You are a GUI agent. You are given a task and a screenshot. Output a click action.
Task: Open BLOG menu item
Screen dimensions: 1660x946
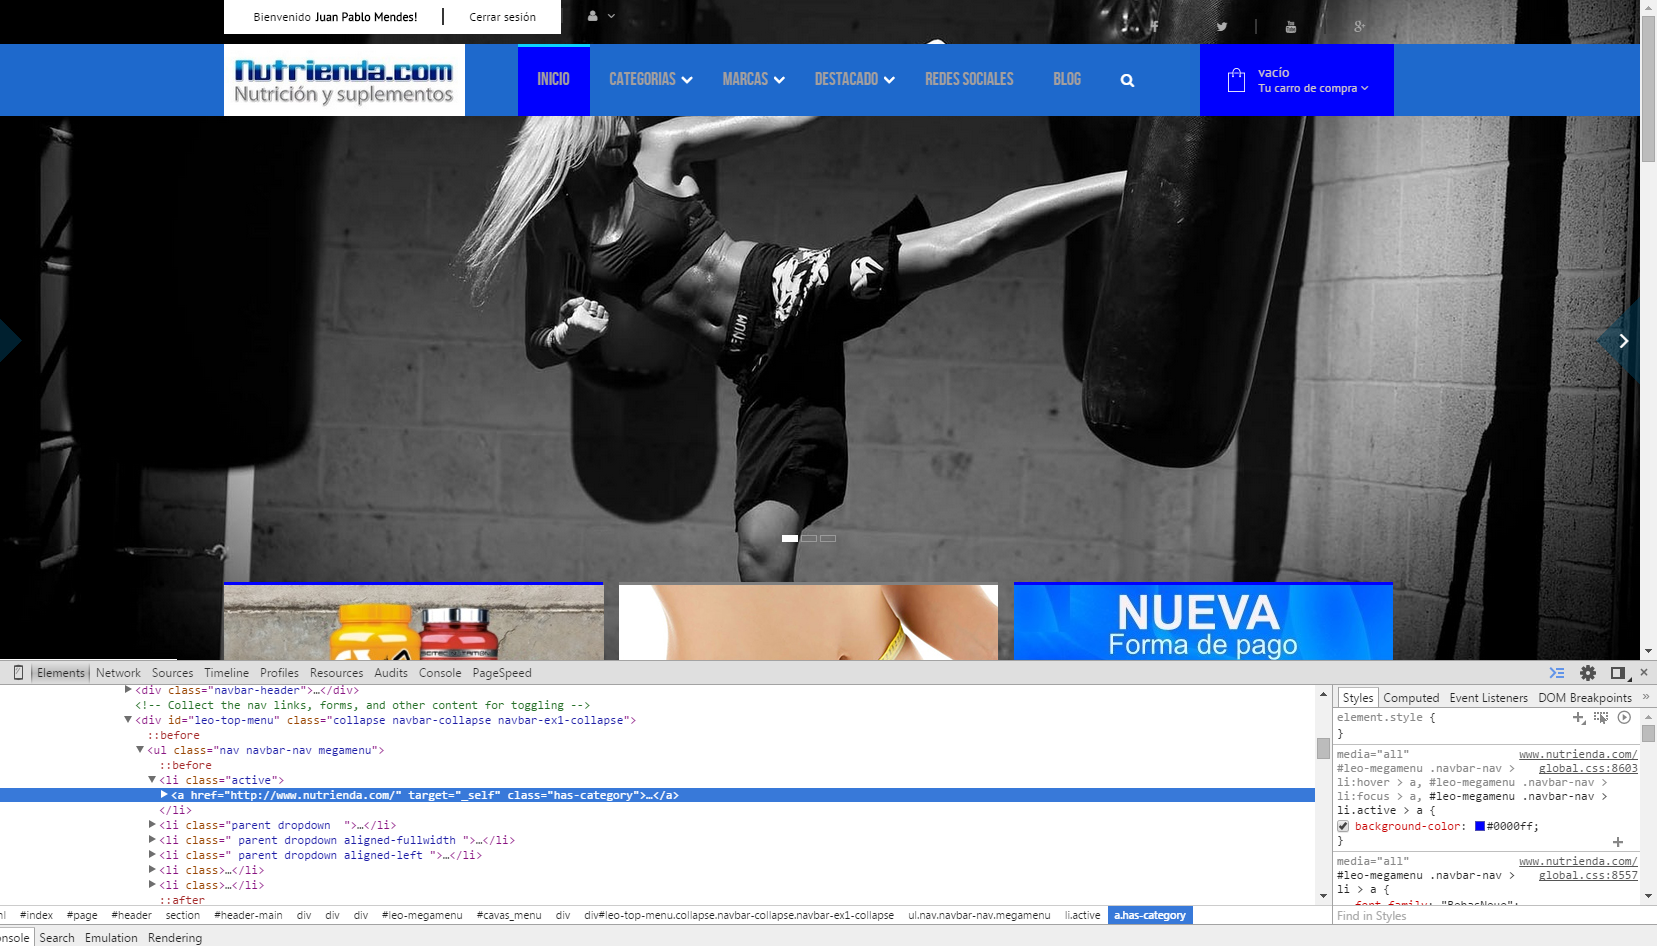(1067, 79)
